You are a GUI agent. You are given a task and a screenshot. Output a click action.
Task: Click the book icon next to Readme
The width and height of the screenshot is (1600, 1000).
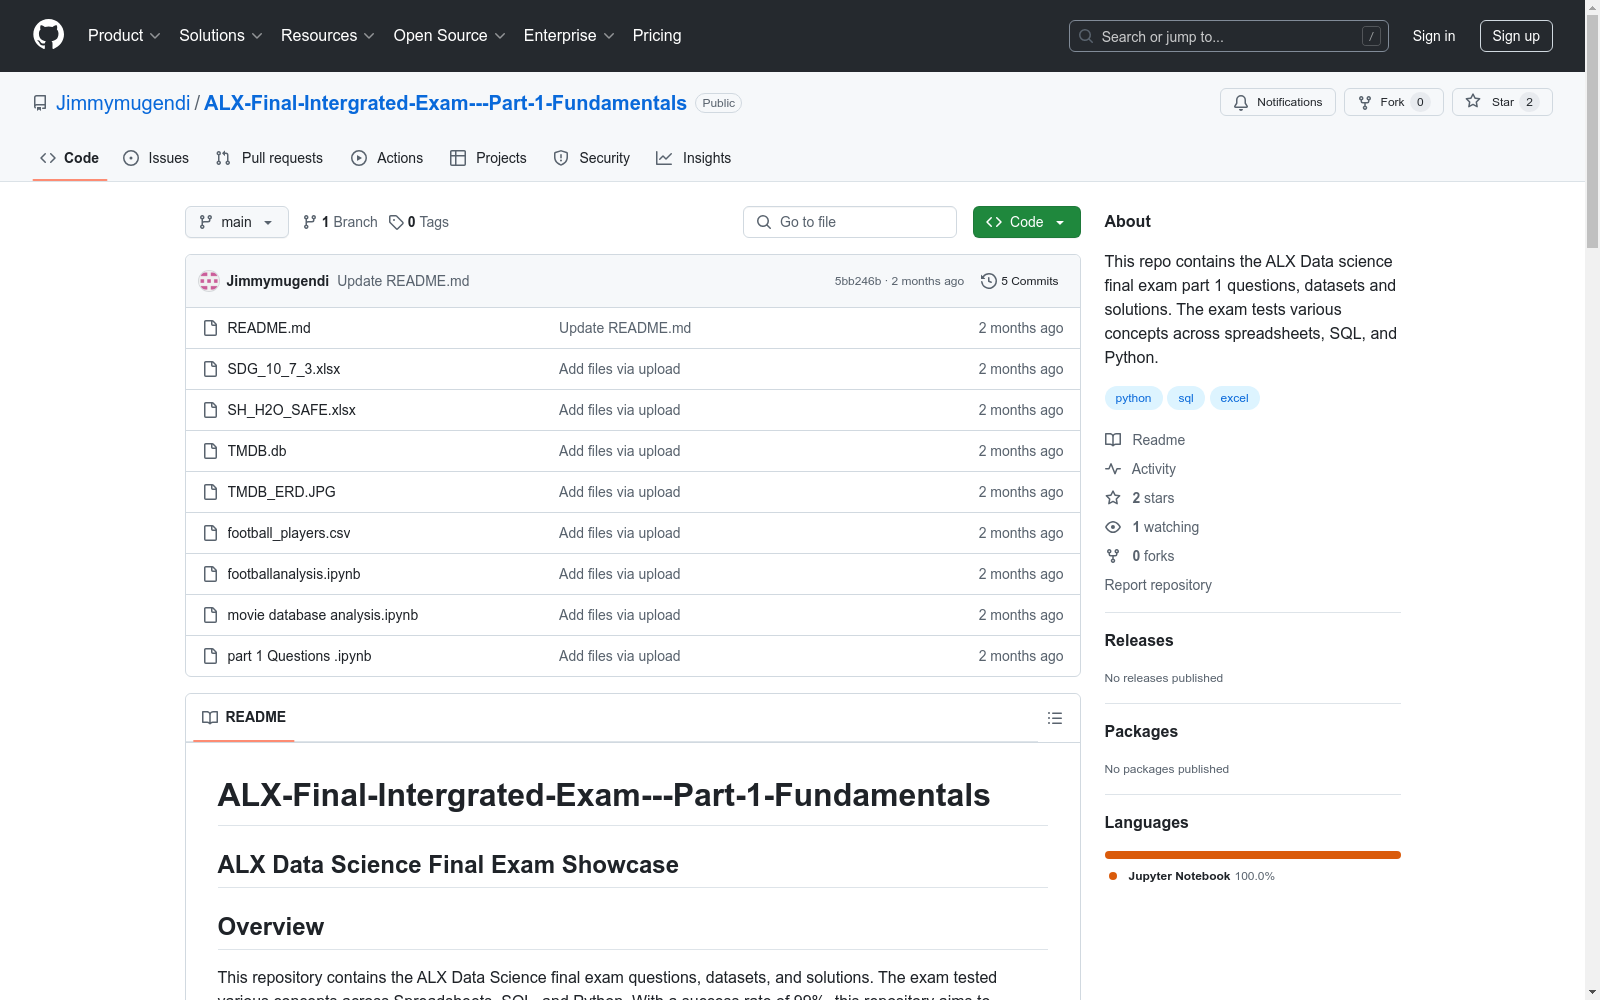coord(1113,440)
